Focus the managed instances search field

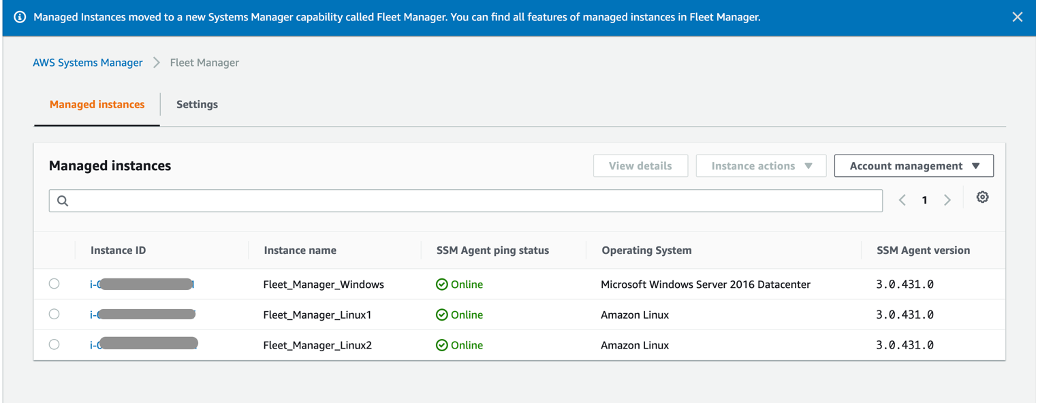click(466, 201)
